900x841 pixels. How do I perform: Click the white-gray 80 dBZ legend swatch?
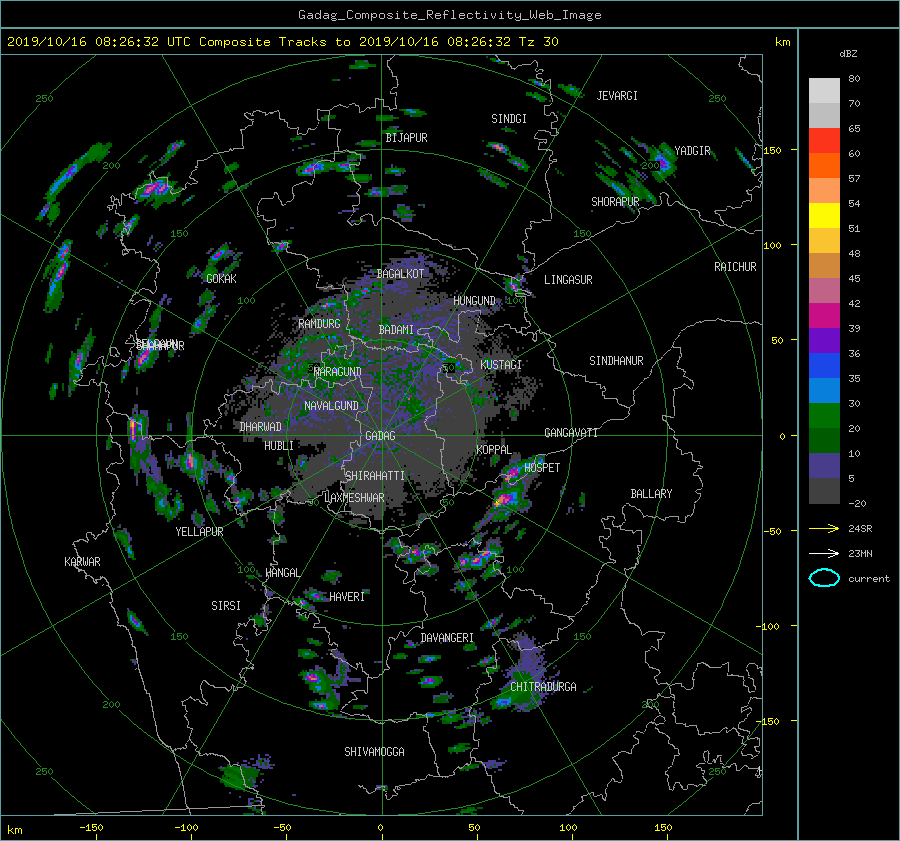[x=824, y=91]
